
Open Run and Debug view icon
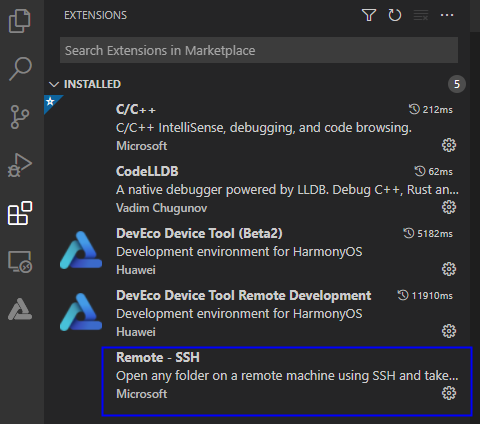coord(20,165)
